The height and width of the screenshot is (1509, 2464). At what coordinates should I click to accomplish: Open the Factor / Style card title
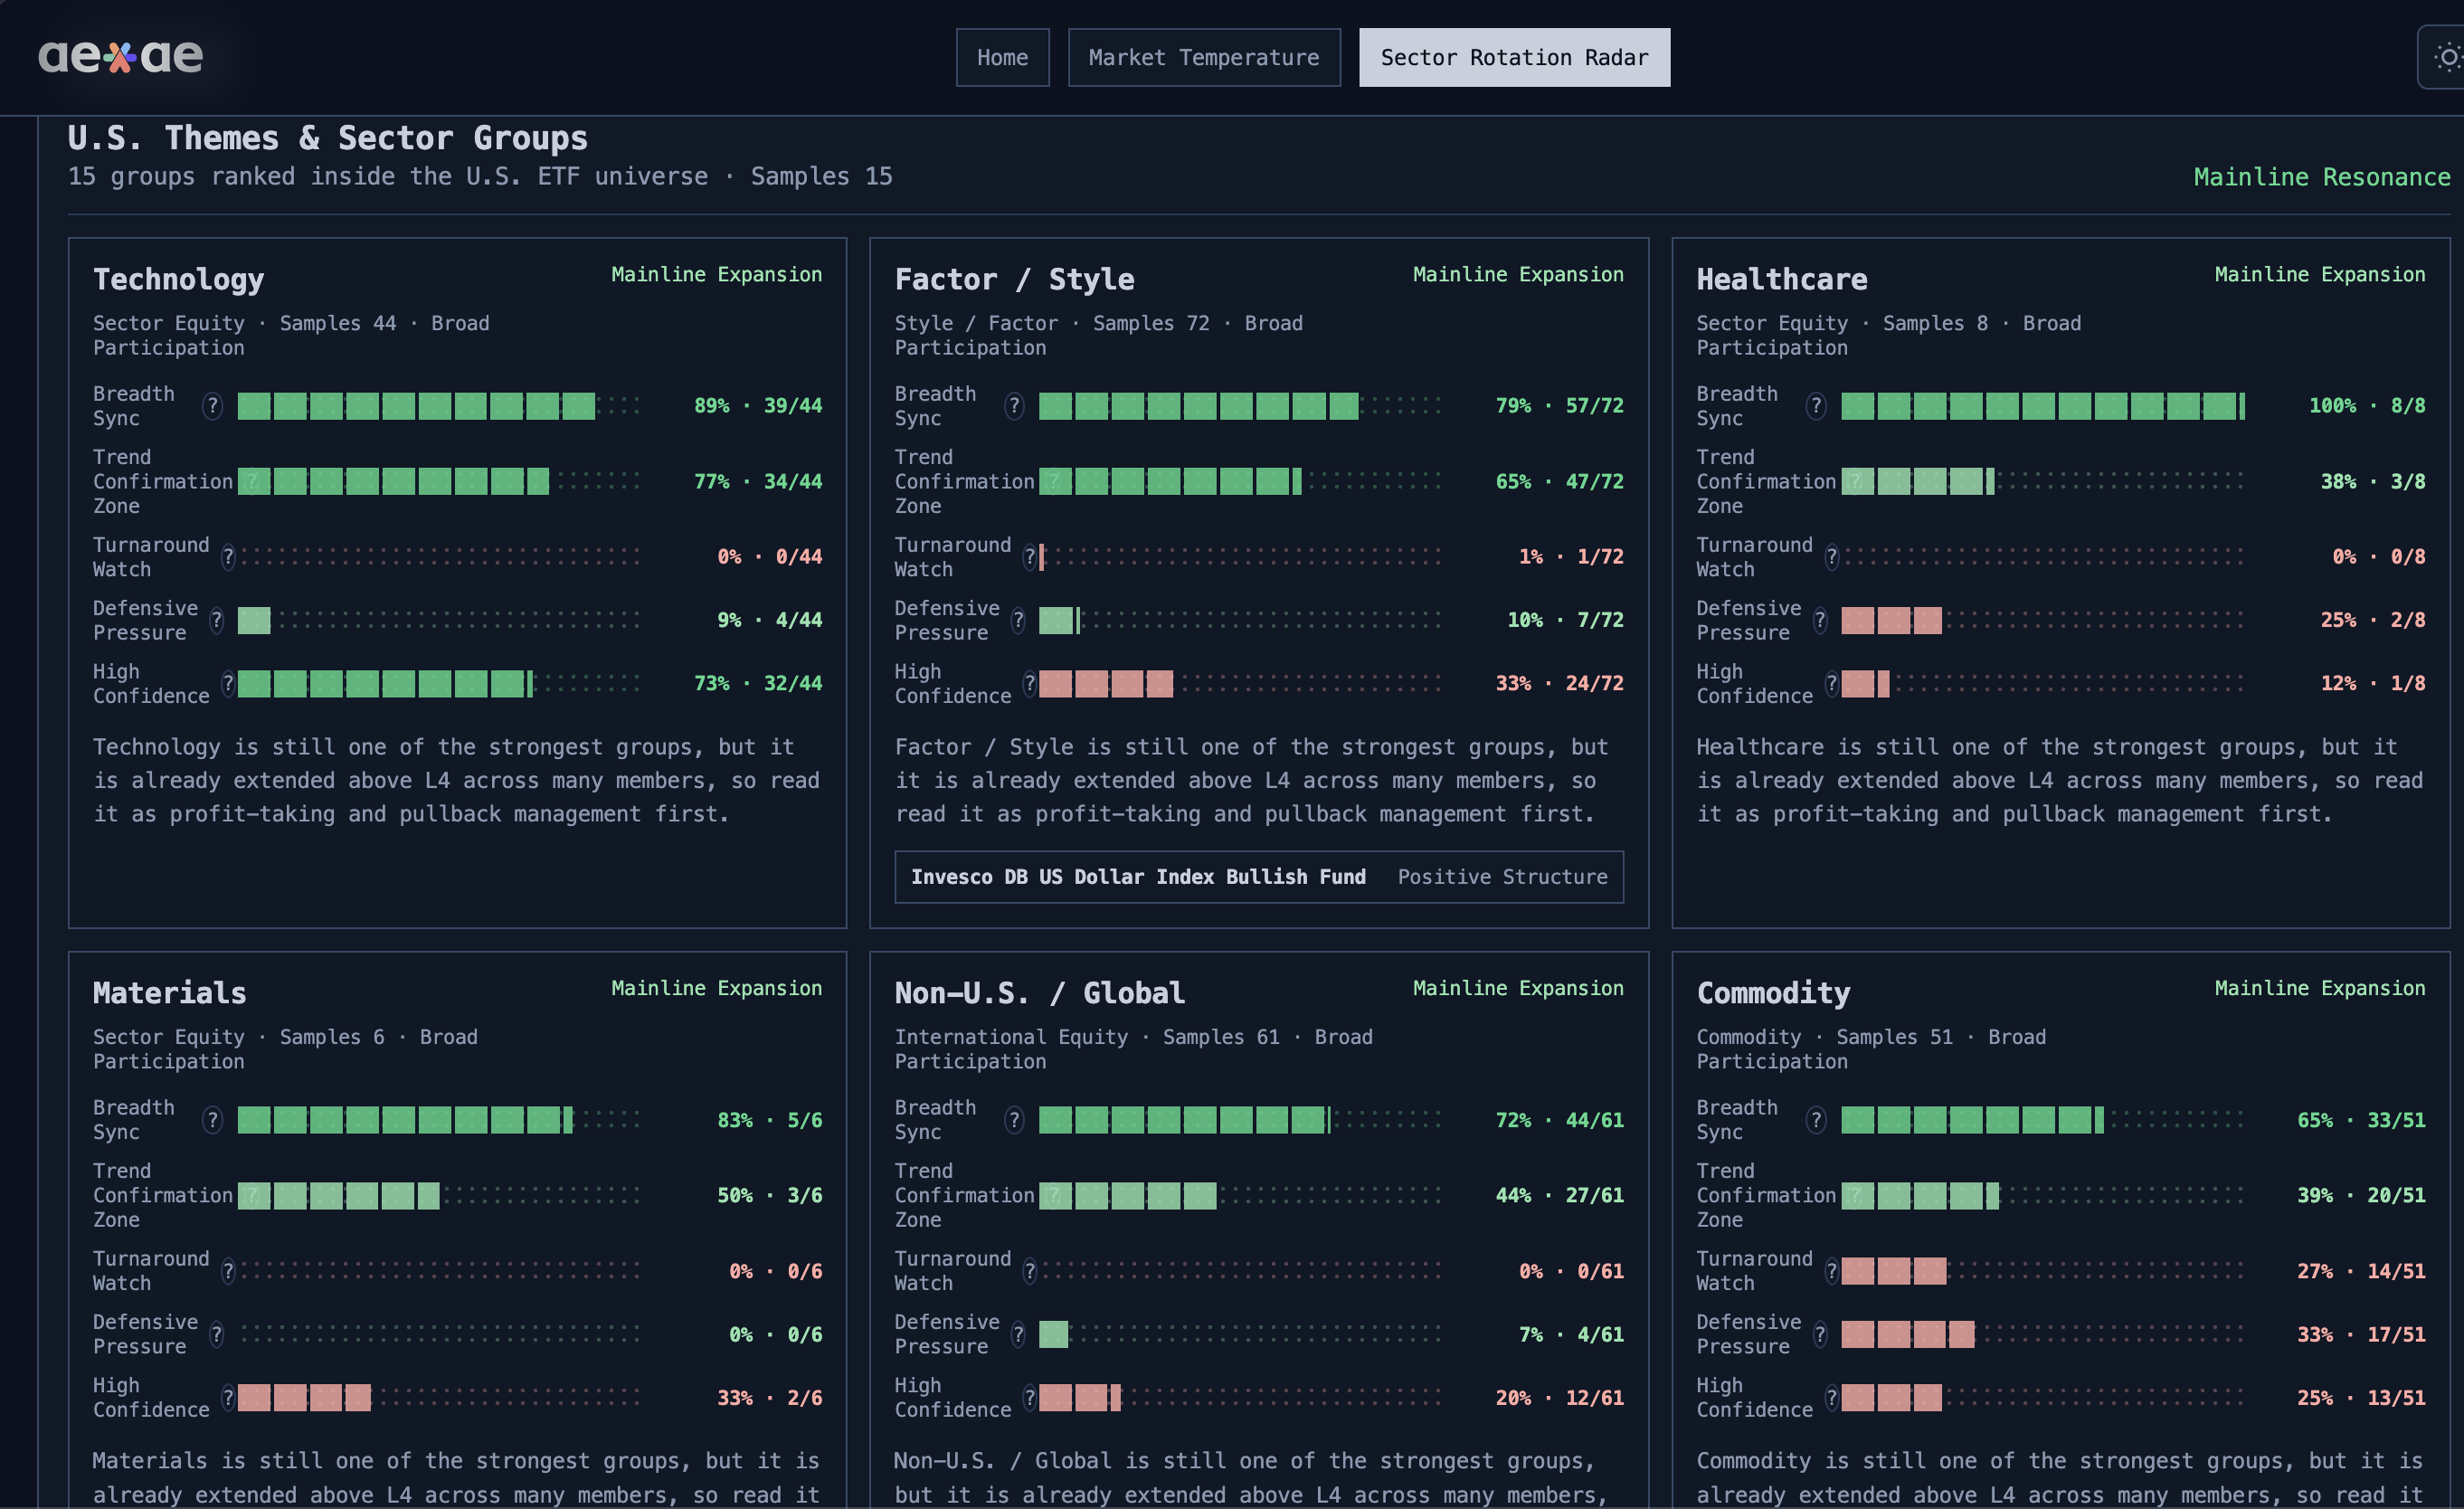click(1015, 279)
